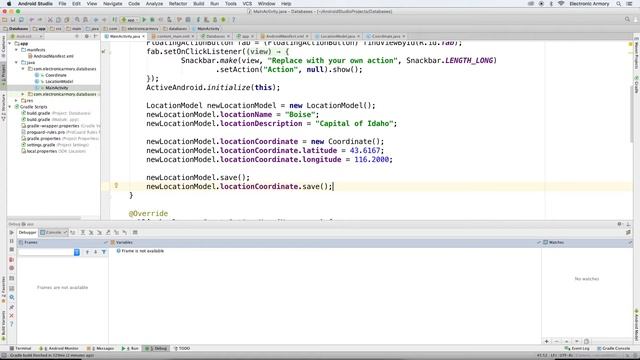Select proguard-rules.pro in Gradle Scripts
Image resolution: width=640 pixels, height=360 pixels.
pyautogui.click(x=46, y=132)
